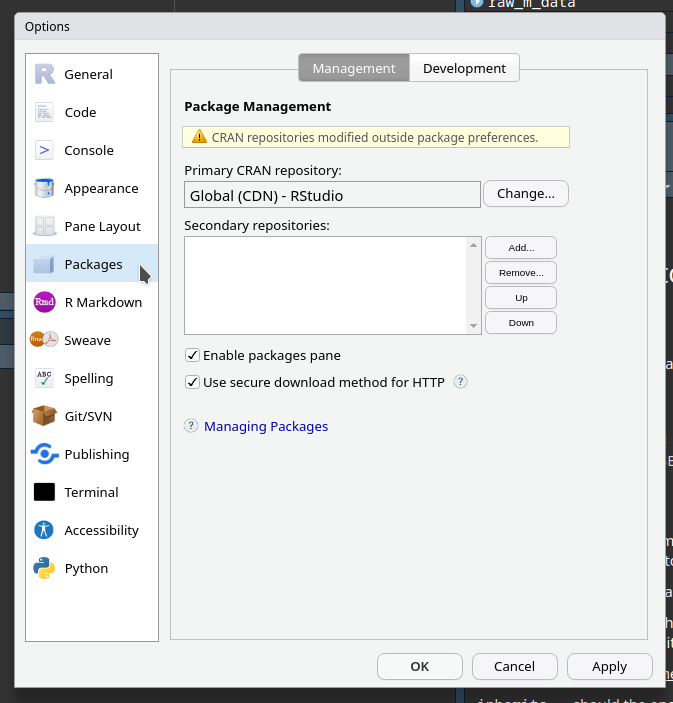The image size is (673, 703).
Task: Open Console settings via prompt icon
Action: point(44,150)
